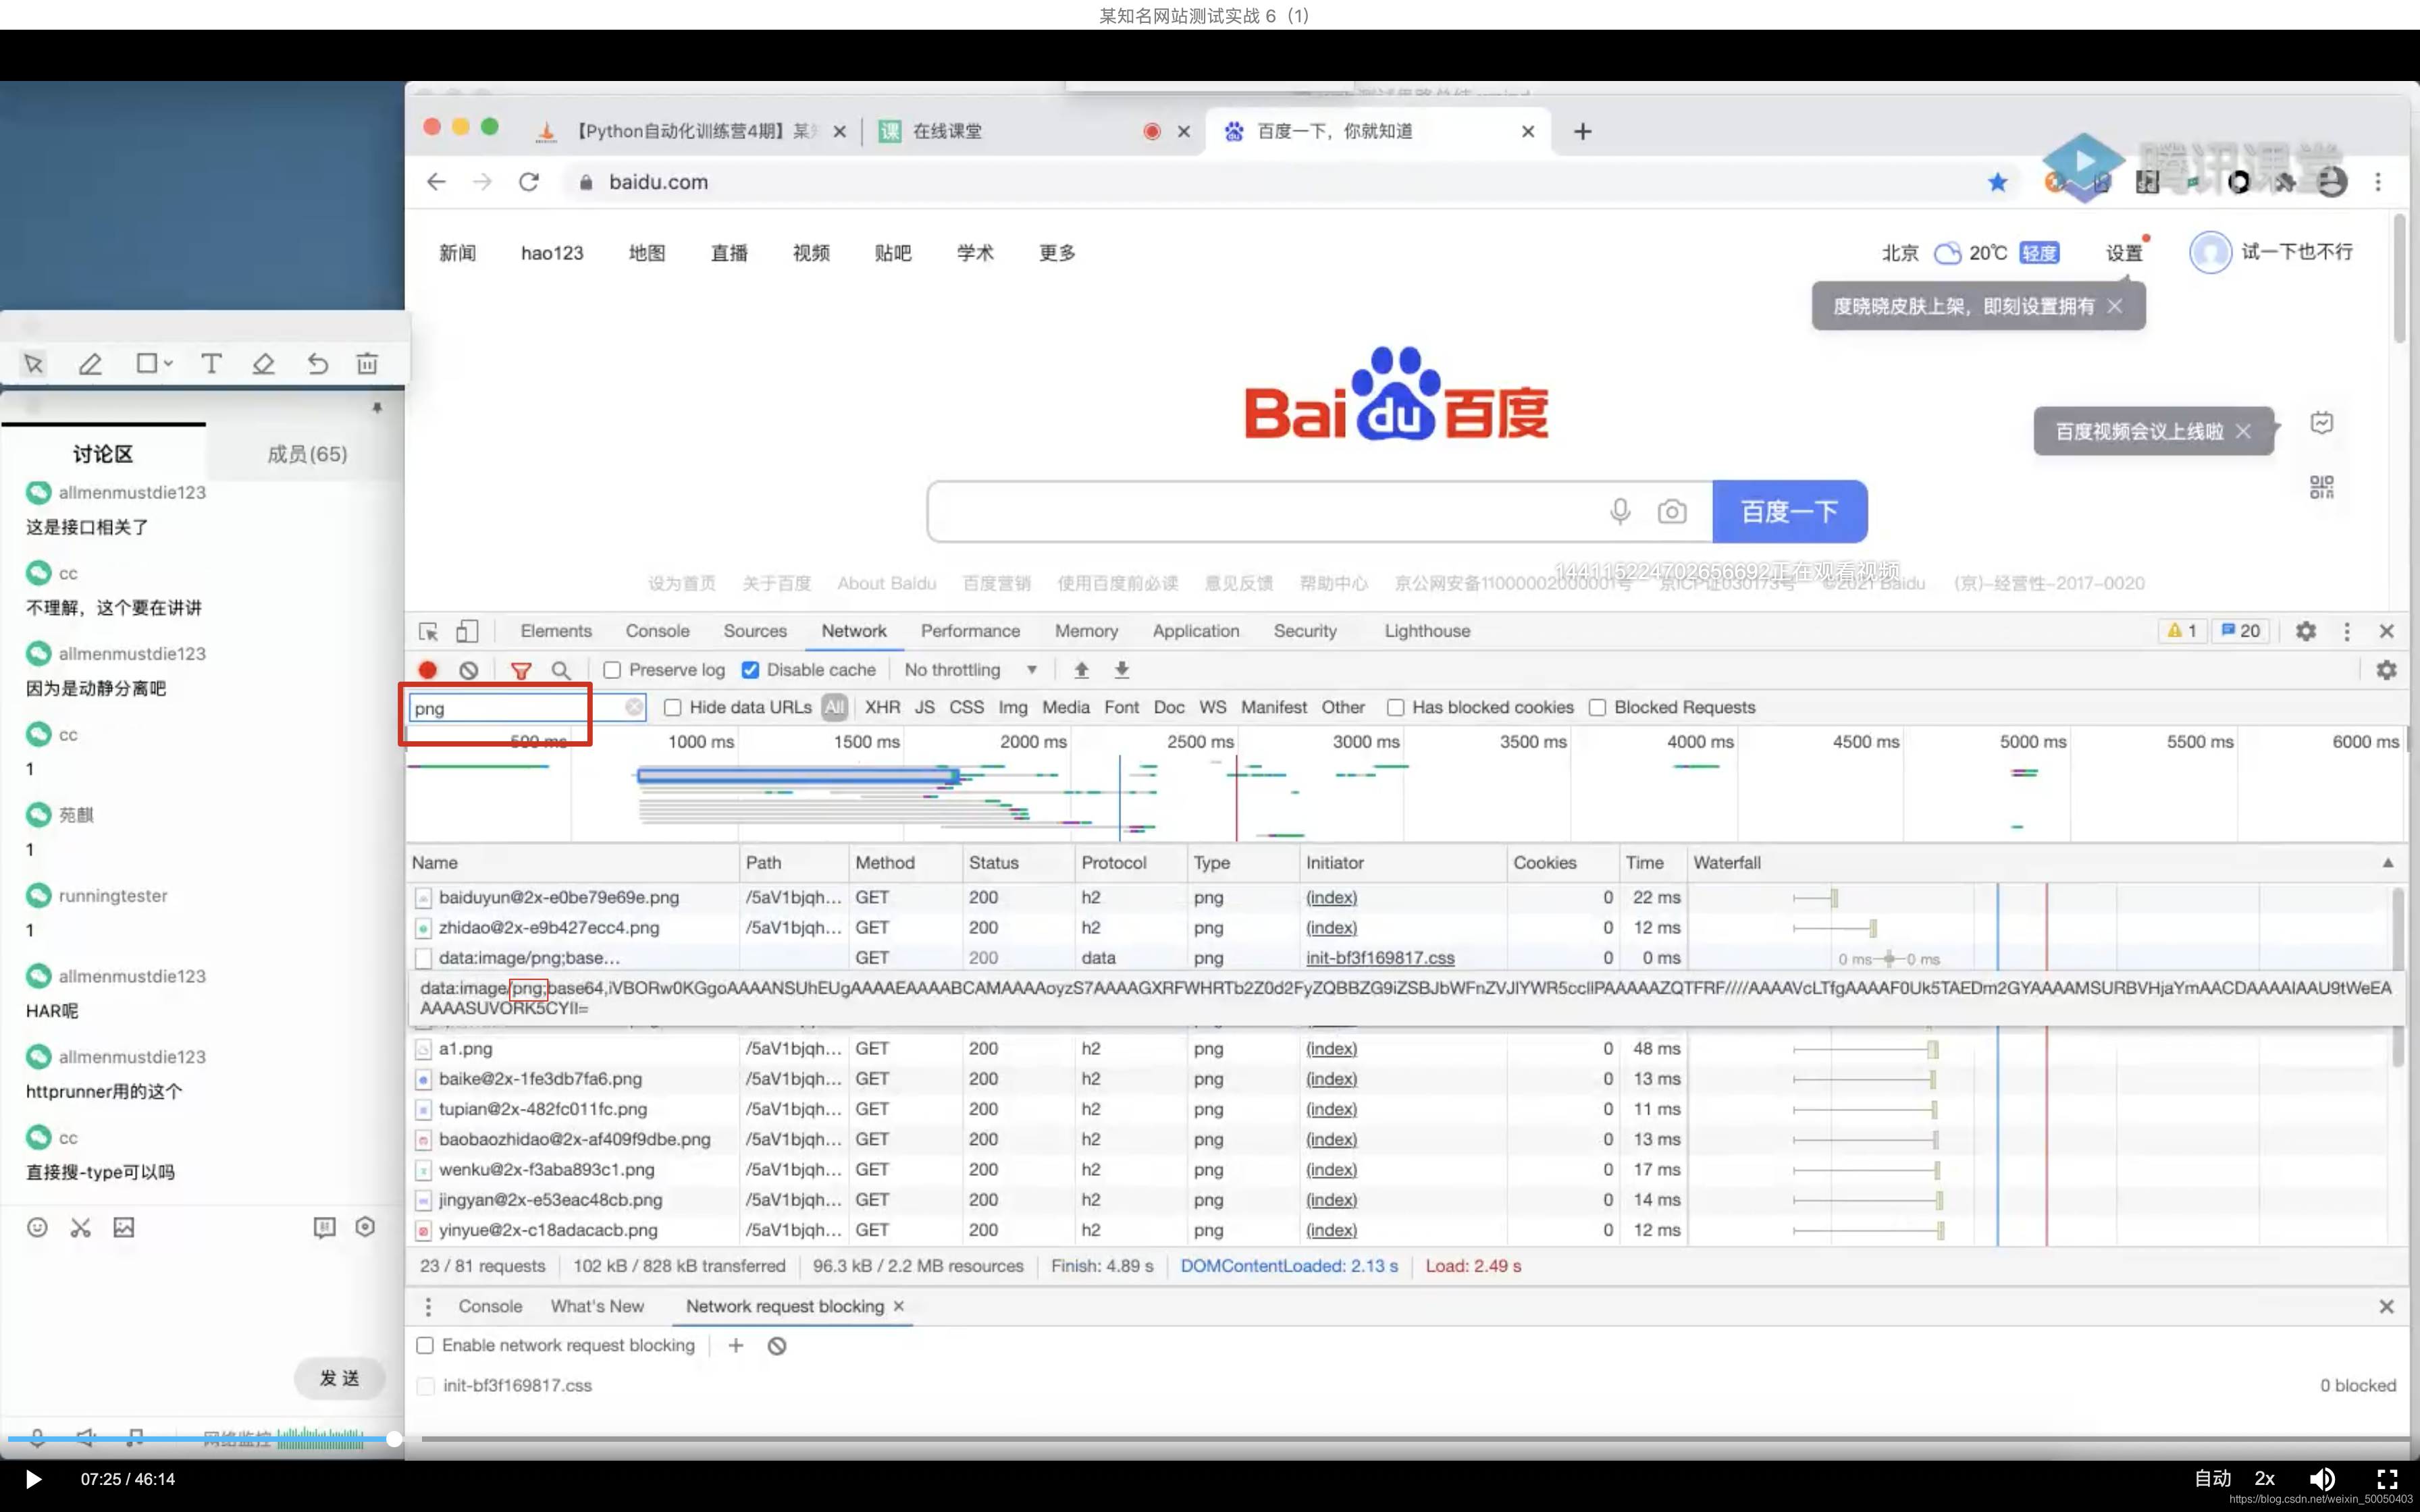Image resolution: width=2420 pixels, height=1512 pixels.
Task: Click the voice search microphone icon
Action: coord(1620,512)
